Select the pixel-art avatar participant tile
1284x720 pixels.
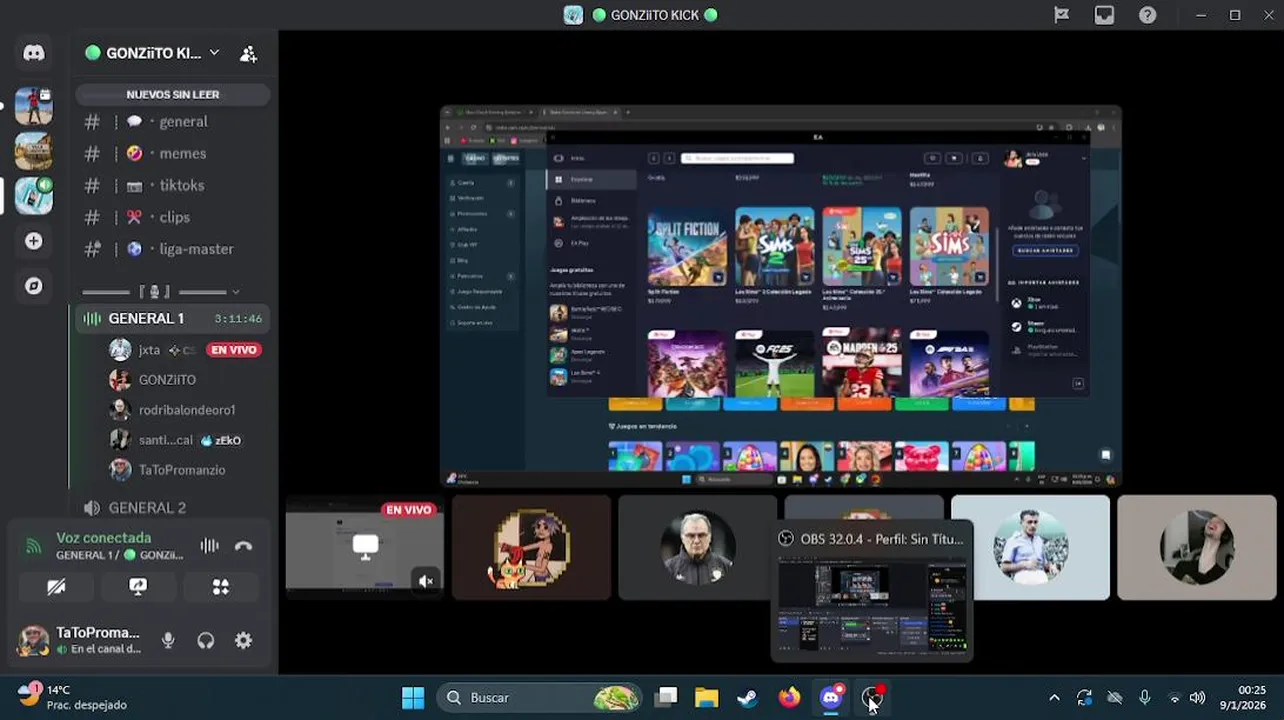pos(531,547)
